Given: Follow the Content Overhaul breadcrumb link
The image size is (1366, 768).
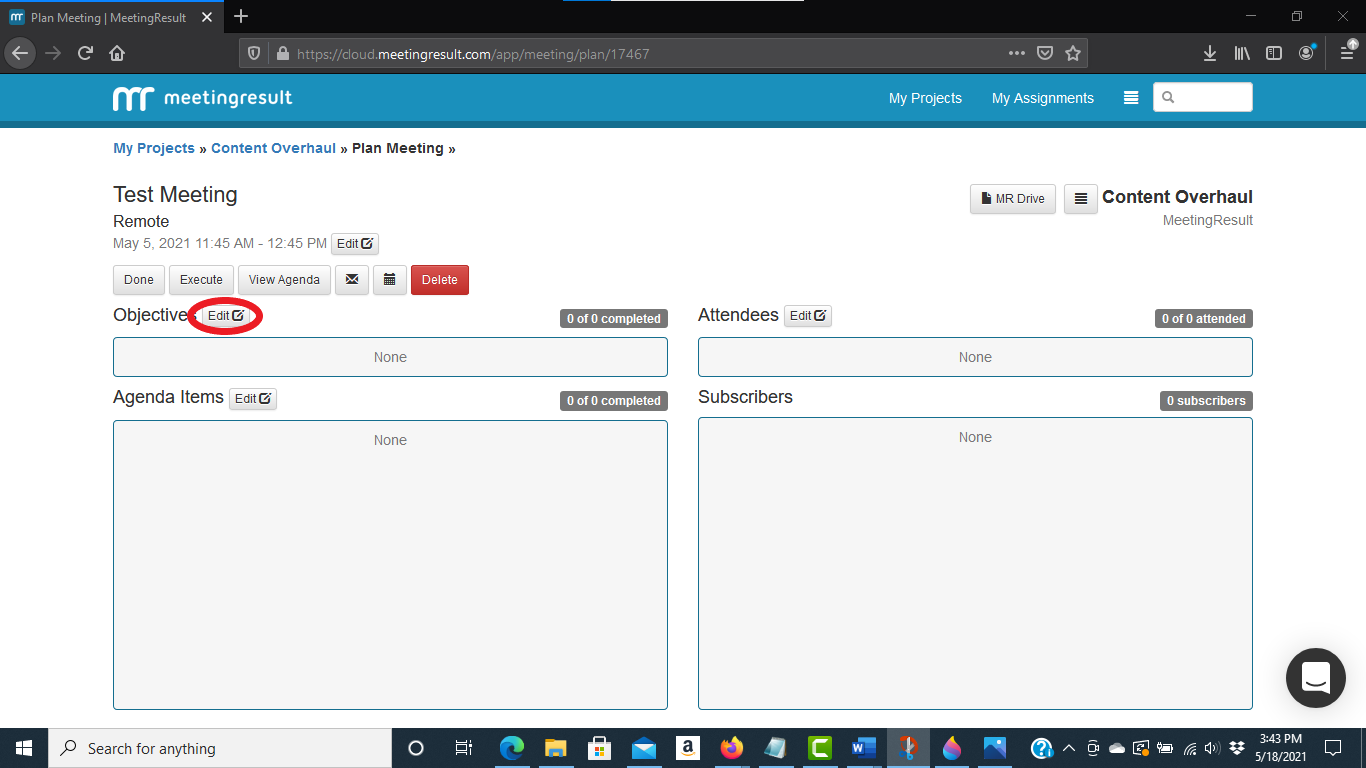Looking at the screenshot, I should point(273,148).
